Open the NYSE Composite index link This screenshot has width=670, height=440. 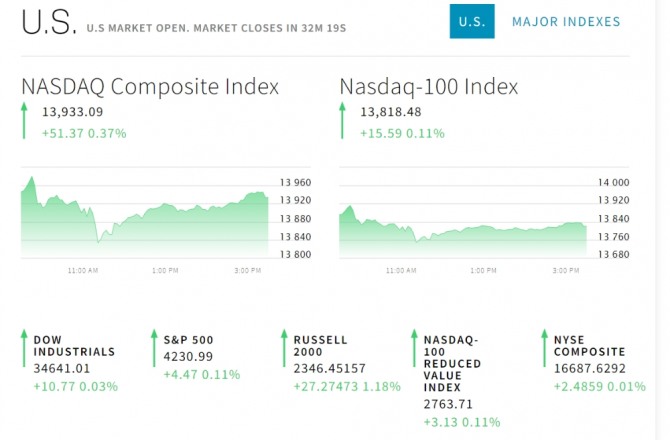pos(589,346)
